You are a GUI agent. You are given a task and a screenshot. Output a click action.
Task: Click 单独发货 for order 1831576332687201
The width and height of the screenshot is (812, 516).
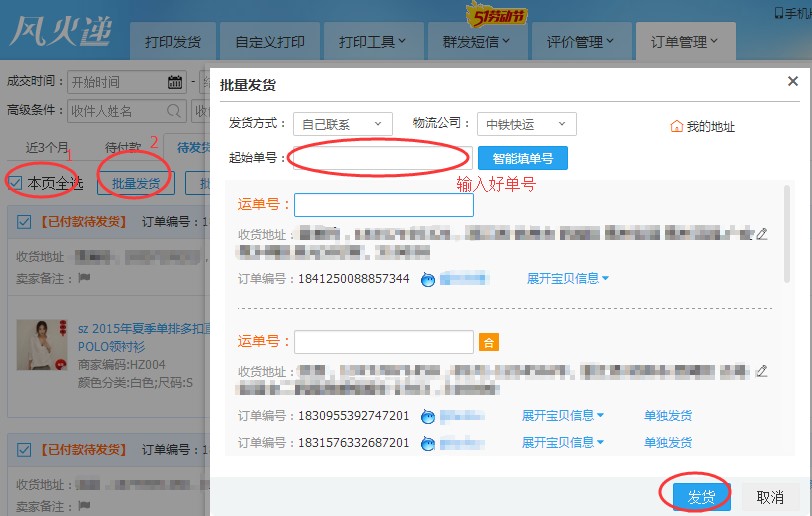pos(668,442)
